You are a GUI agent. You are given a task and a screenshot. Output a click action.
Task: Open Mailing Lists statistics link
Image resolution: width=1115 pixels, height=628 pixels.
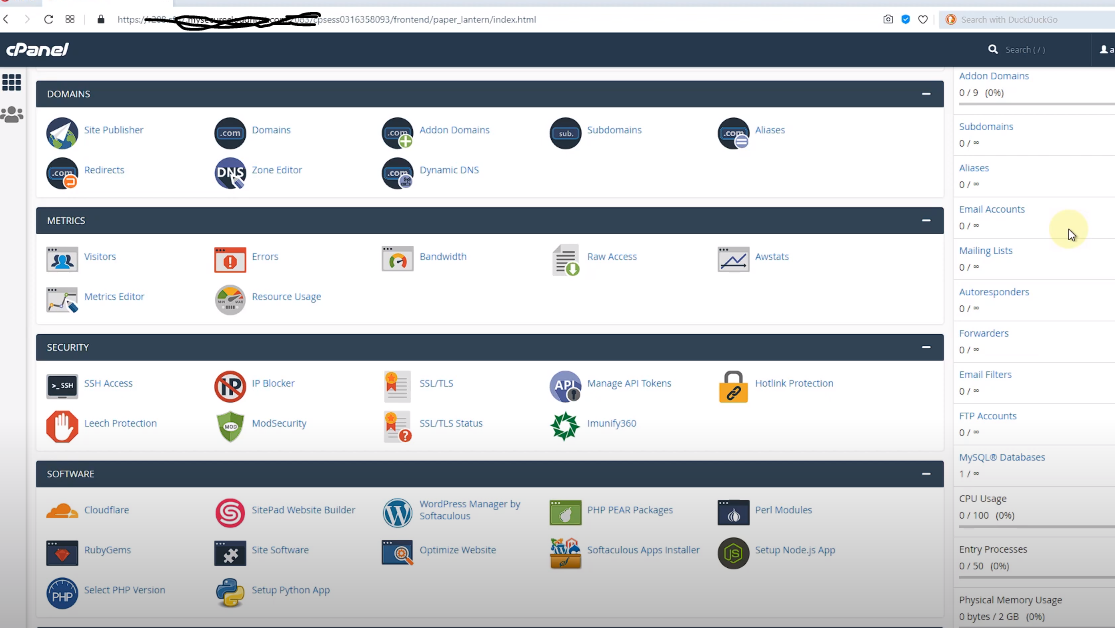click(985, 250)
